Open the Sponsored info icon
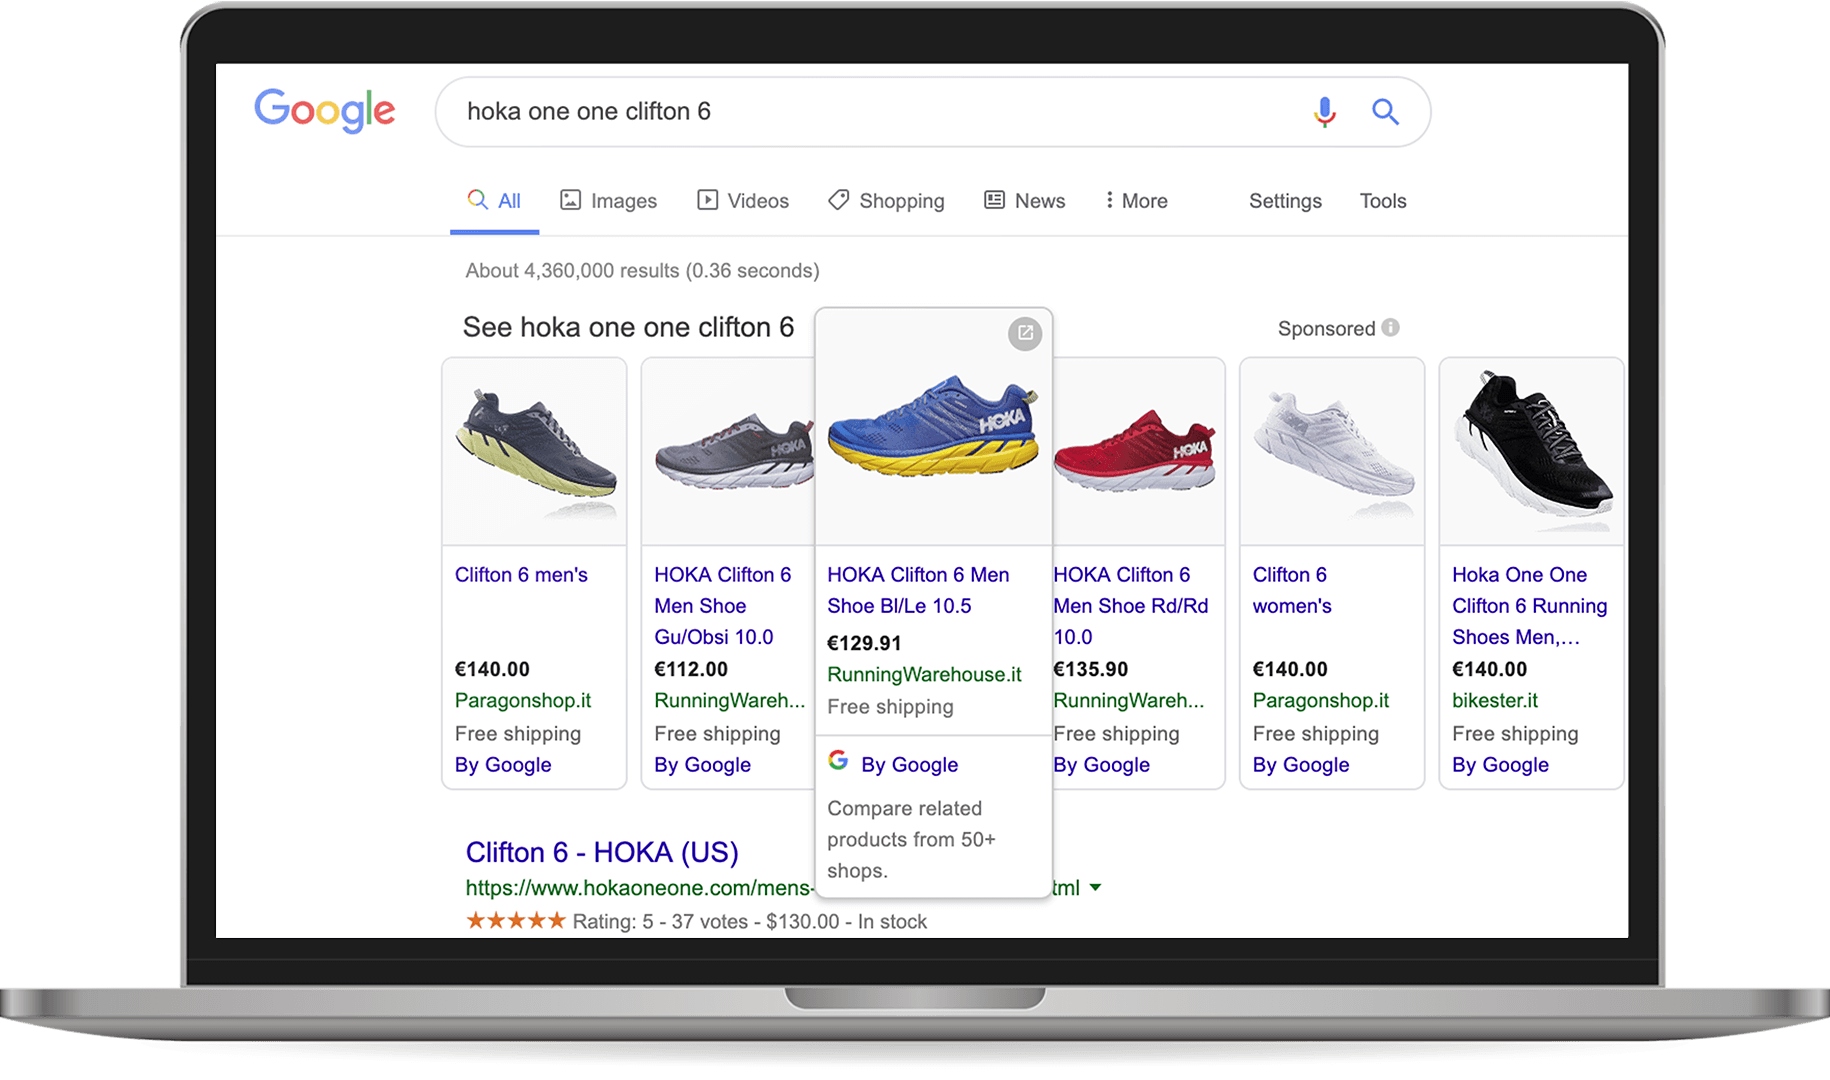This screenshot has width=1830, height=1080. (1390, 328)
